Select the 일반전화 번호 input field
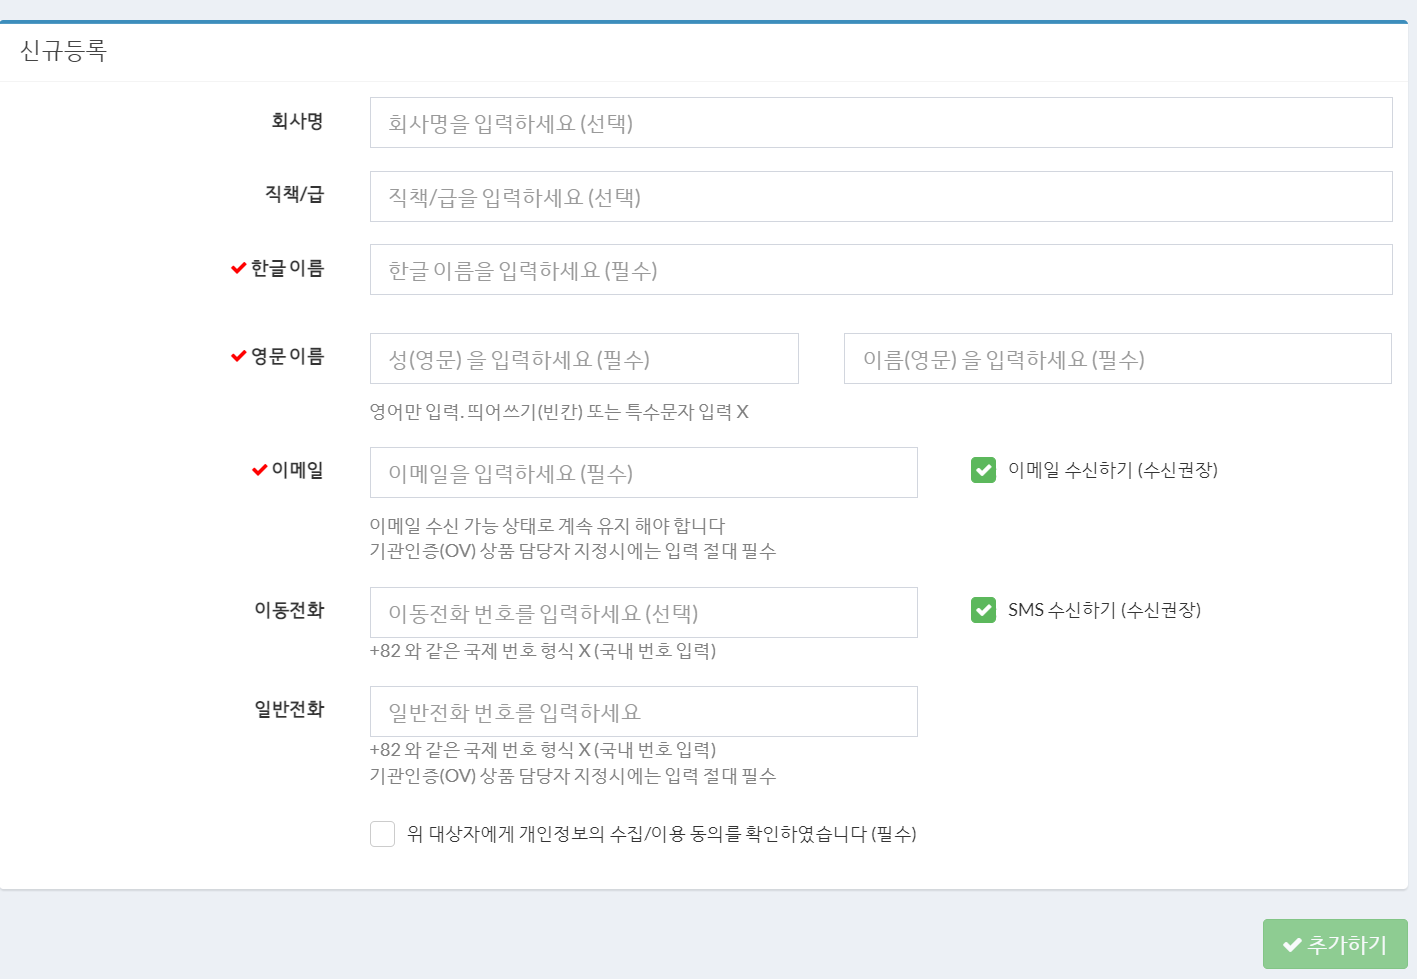The height and width of the screenshot is (979, 1417). [x=644, y=712]
